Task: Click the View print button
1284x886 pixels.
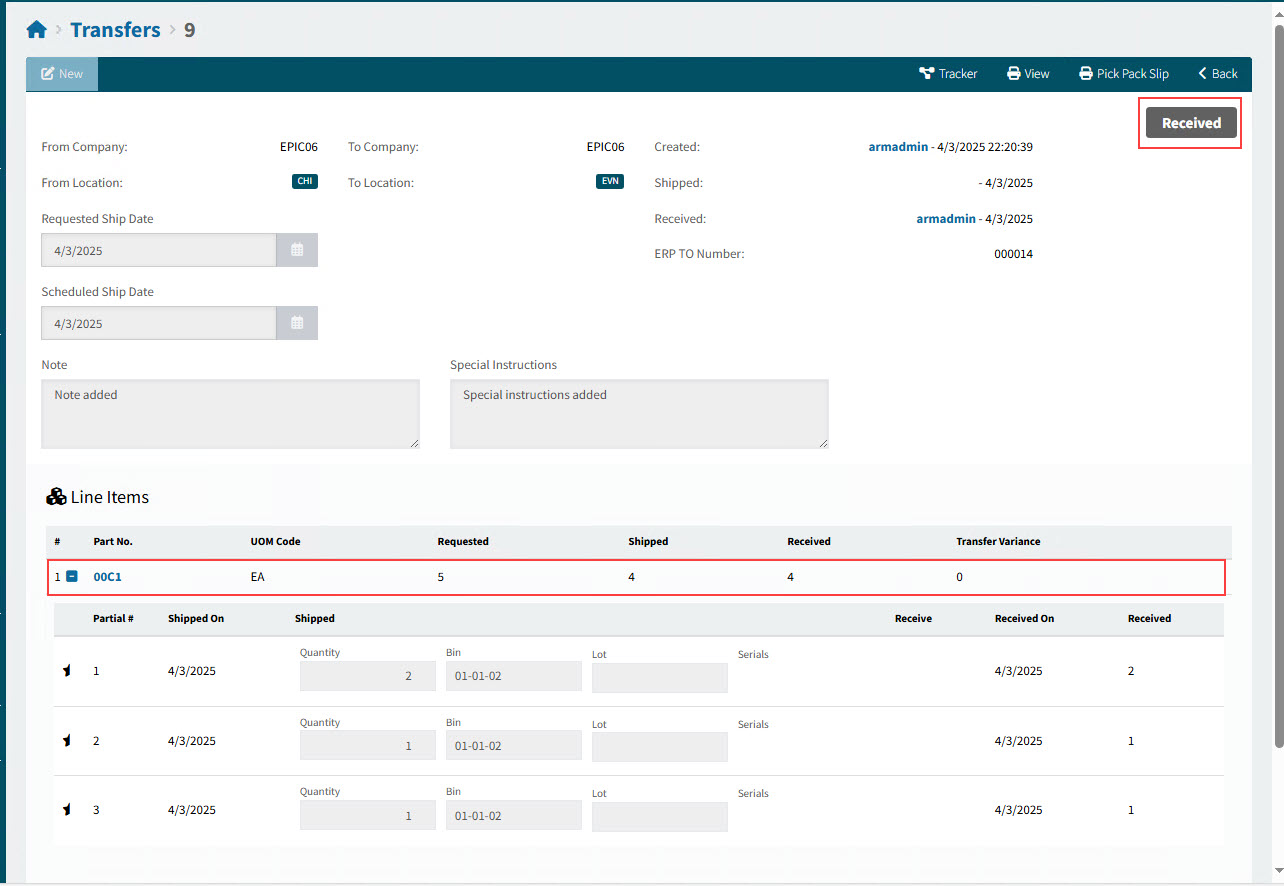Action: (1028, 74)
